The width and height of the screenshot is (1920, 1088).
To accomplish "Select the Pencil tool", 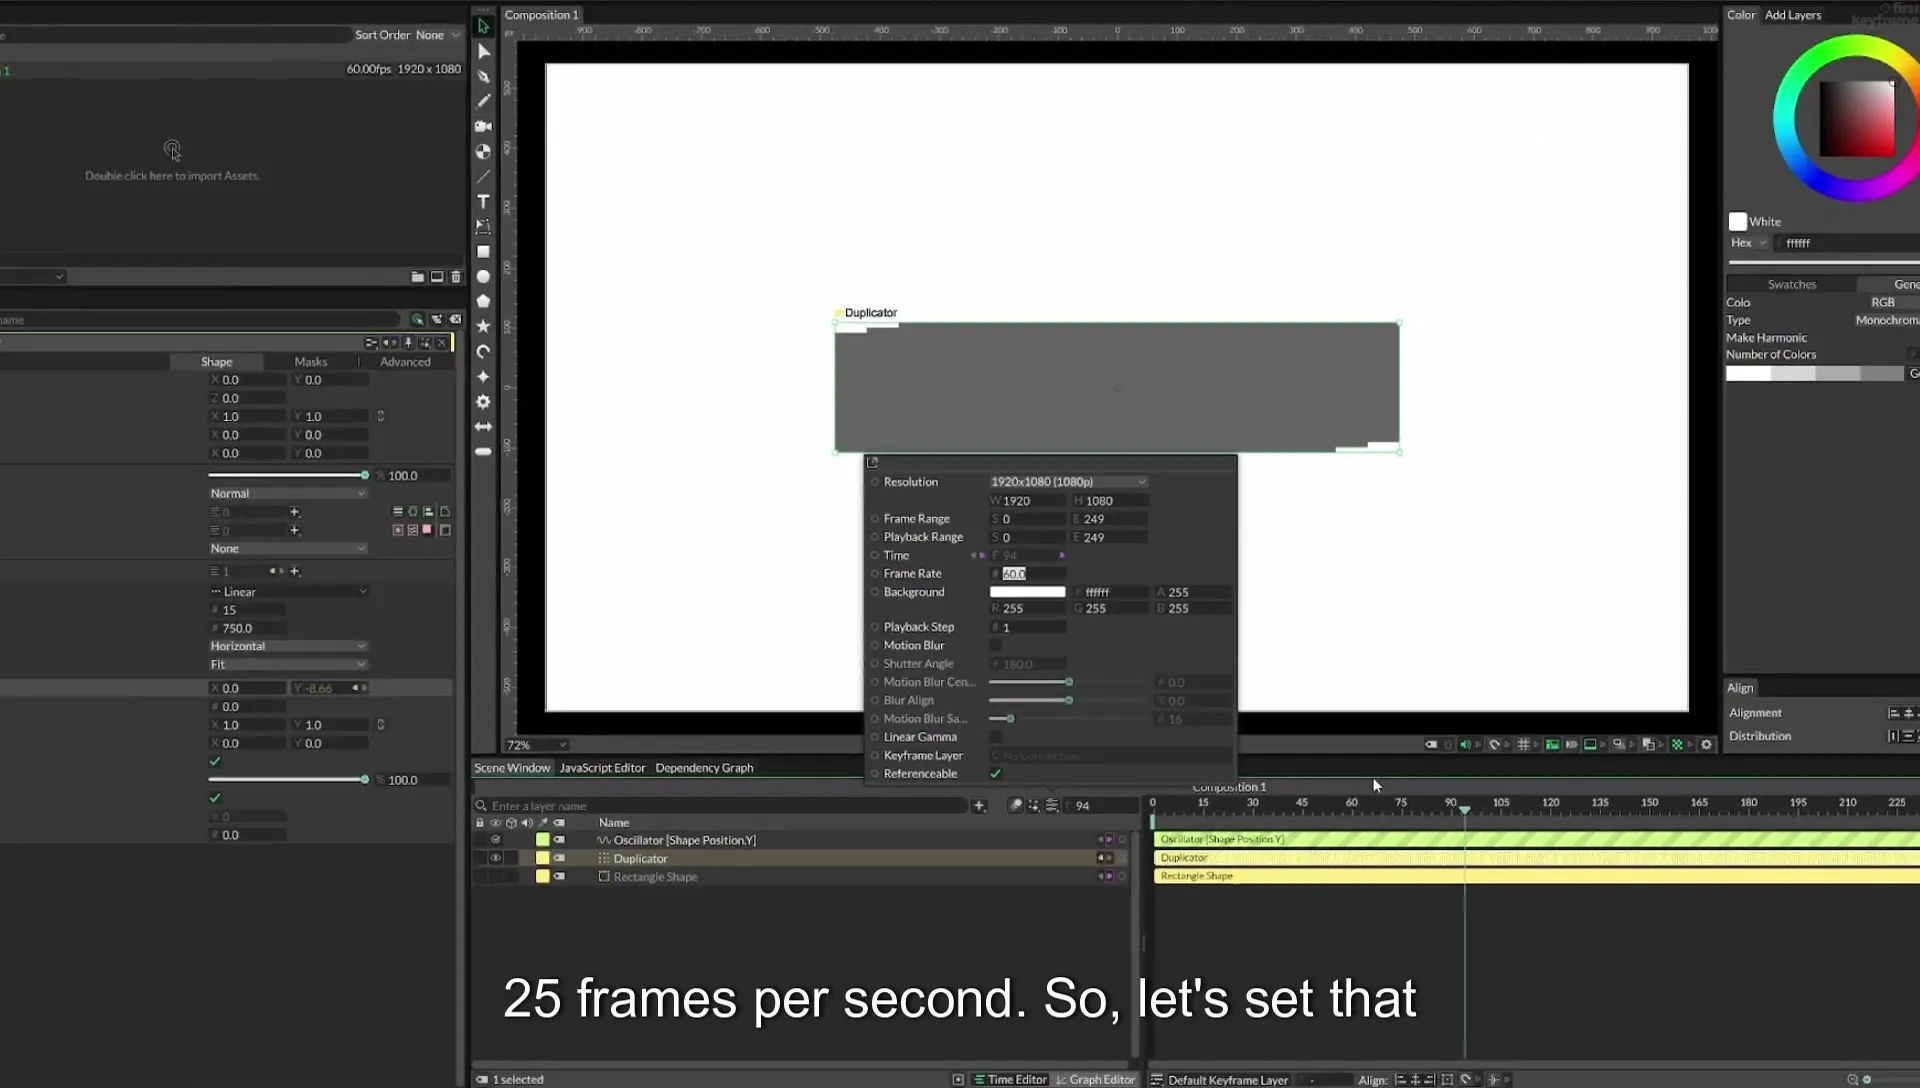I will [x=484, y=101].
